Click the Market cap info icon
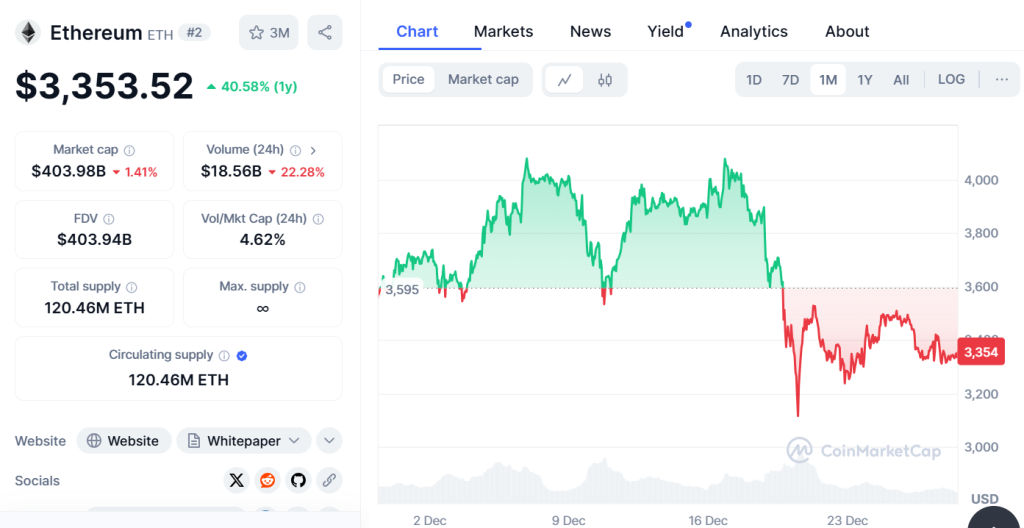Viewport: 1024px width, 528px height. (x=130, y=150)
